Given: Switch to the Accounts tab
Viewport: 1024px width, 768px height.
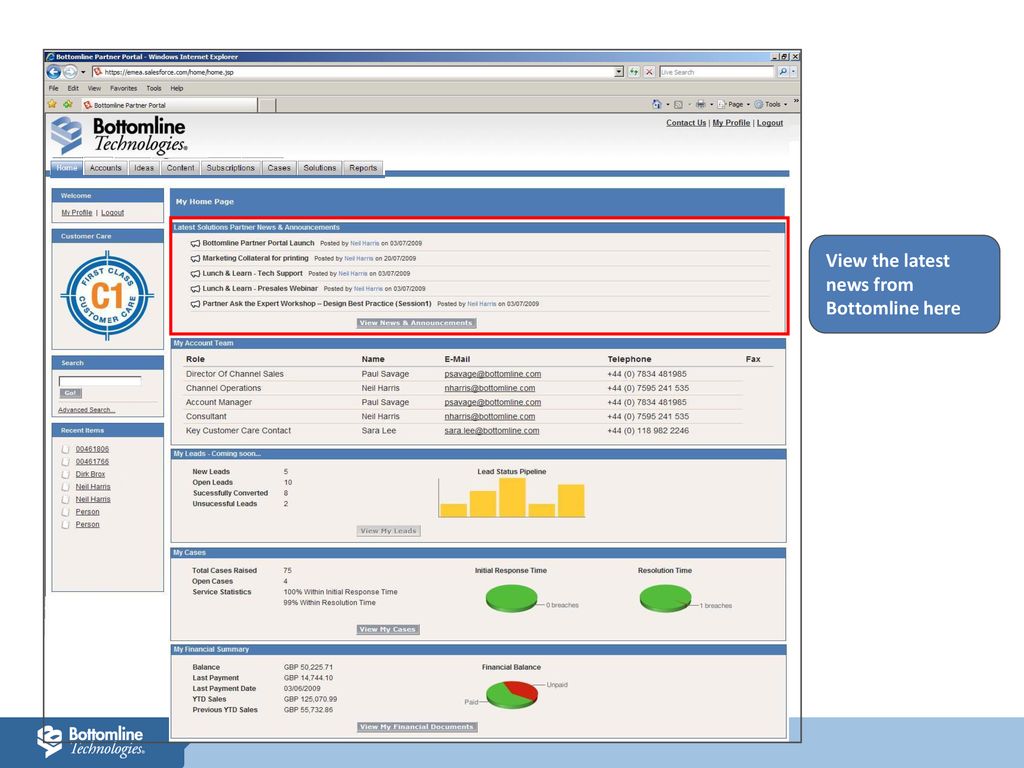Looking at the screenshot, I should pyautogui.click(x=106, y=168).
